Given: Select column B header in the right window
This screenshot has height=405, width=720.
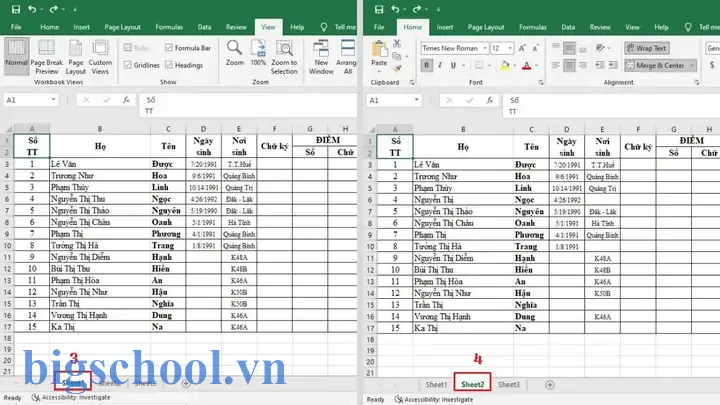Looking at the screenshot, I should coord(463,129).
